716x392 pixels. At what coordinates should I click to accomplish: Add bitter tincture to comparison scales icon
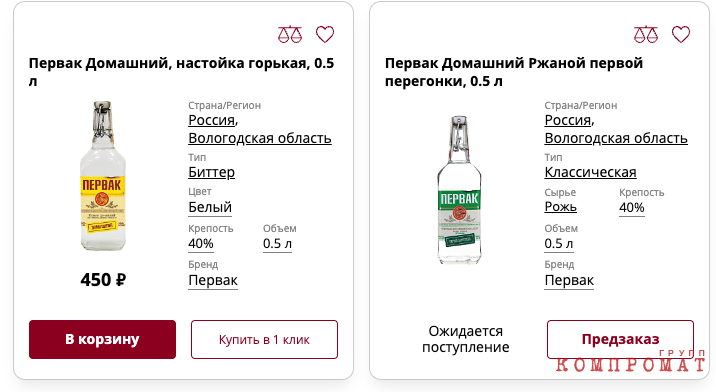click(290, 34)
